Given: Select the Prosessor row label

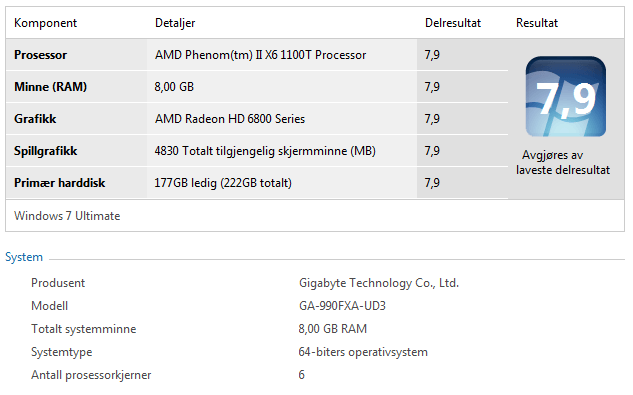Looking at the screenshot, I should click(x=40, y=55).
